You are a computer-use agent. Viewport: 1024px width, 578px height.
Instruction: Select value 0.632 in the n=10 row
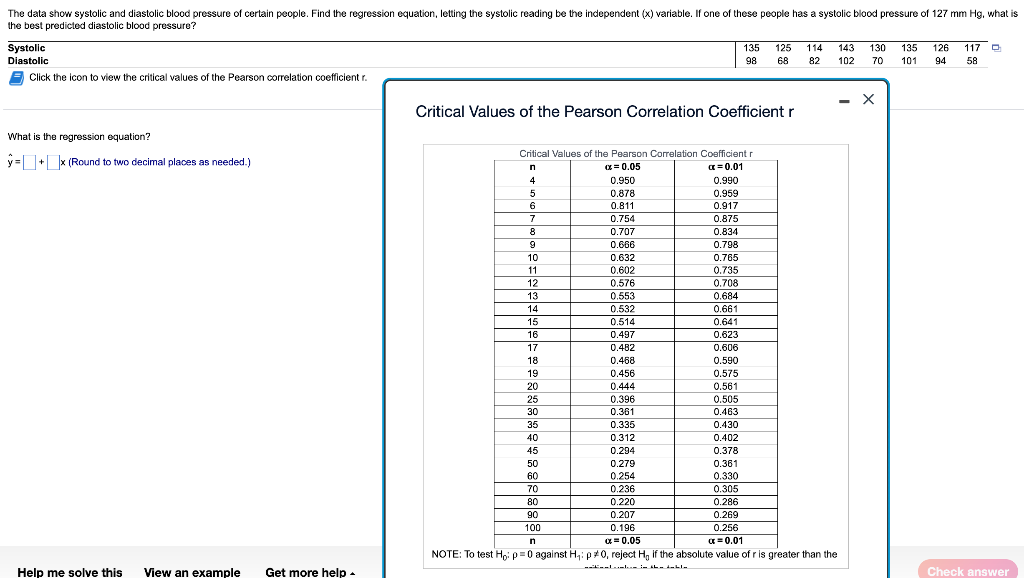[622, 257]
